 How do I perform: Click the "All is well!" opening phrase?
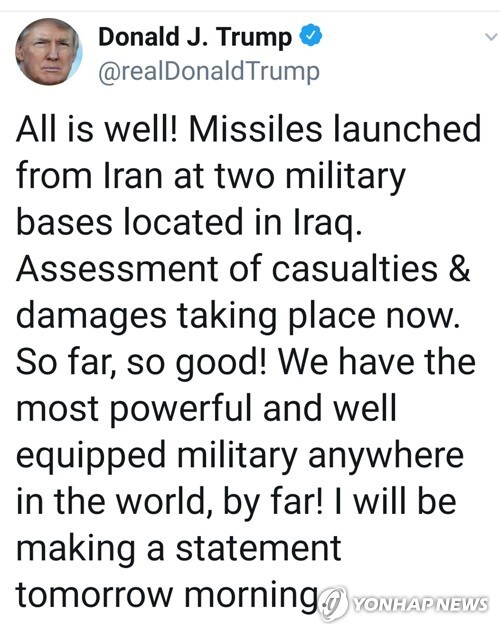click(97, 129)
